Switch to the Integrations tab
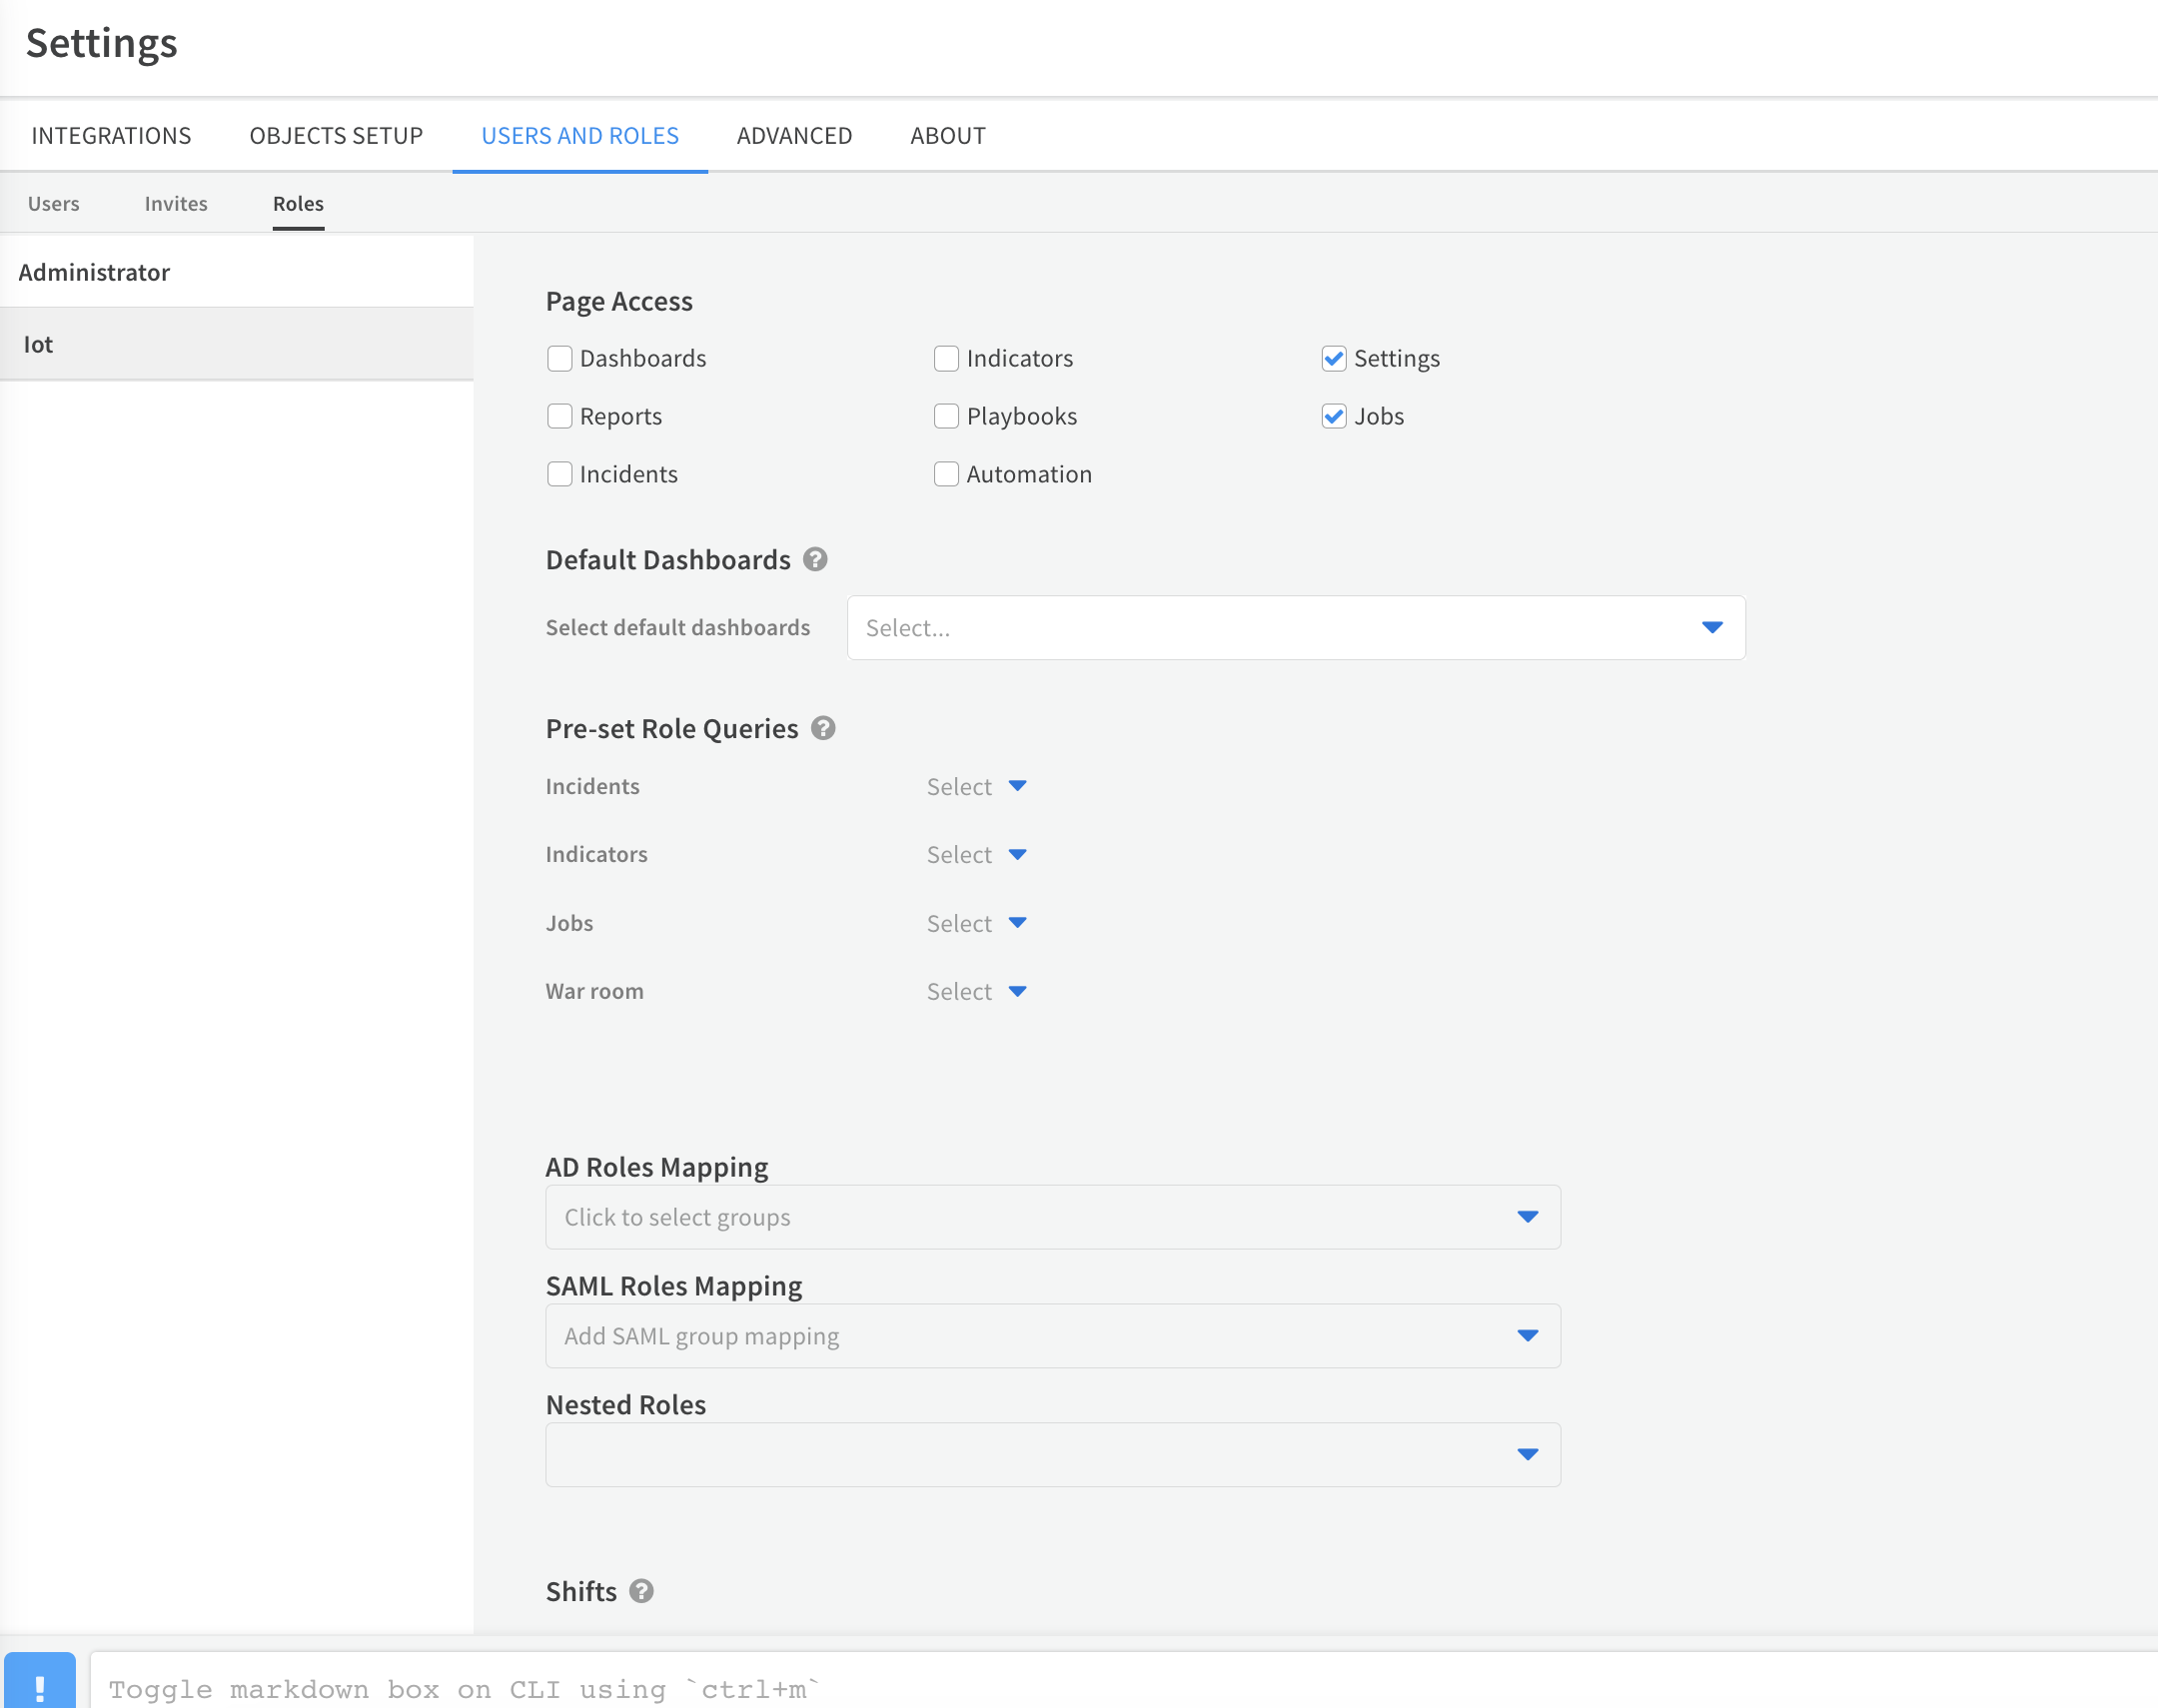Viewport: 2158px width, 1708px height. (111, 136)
